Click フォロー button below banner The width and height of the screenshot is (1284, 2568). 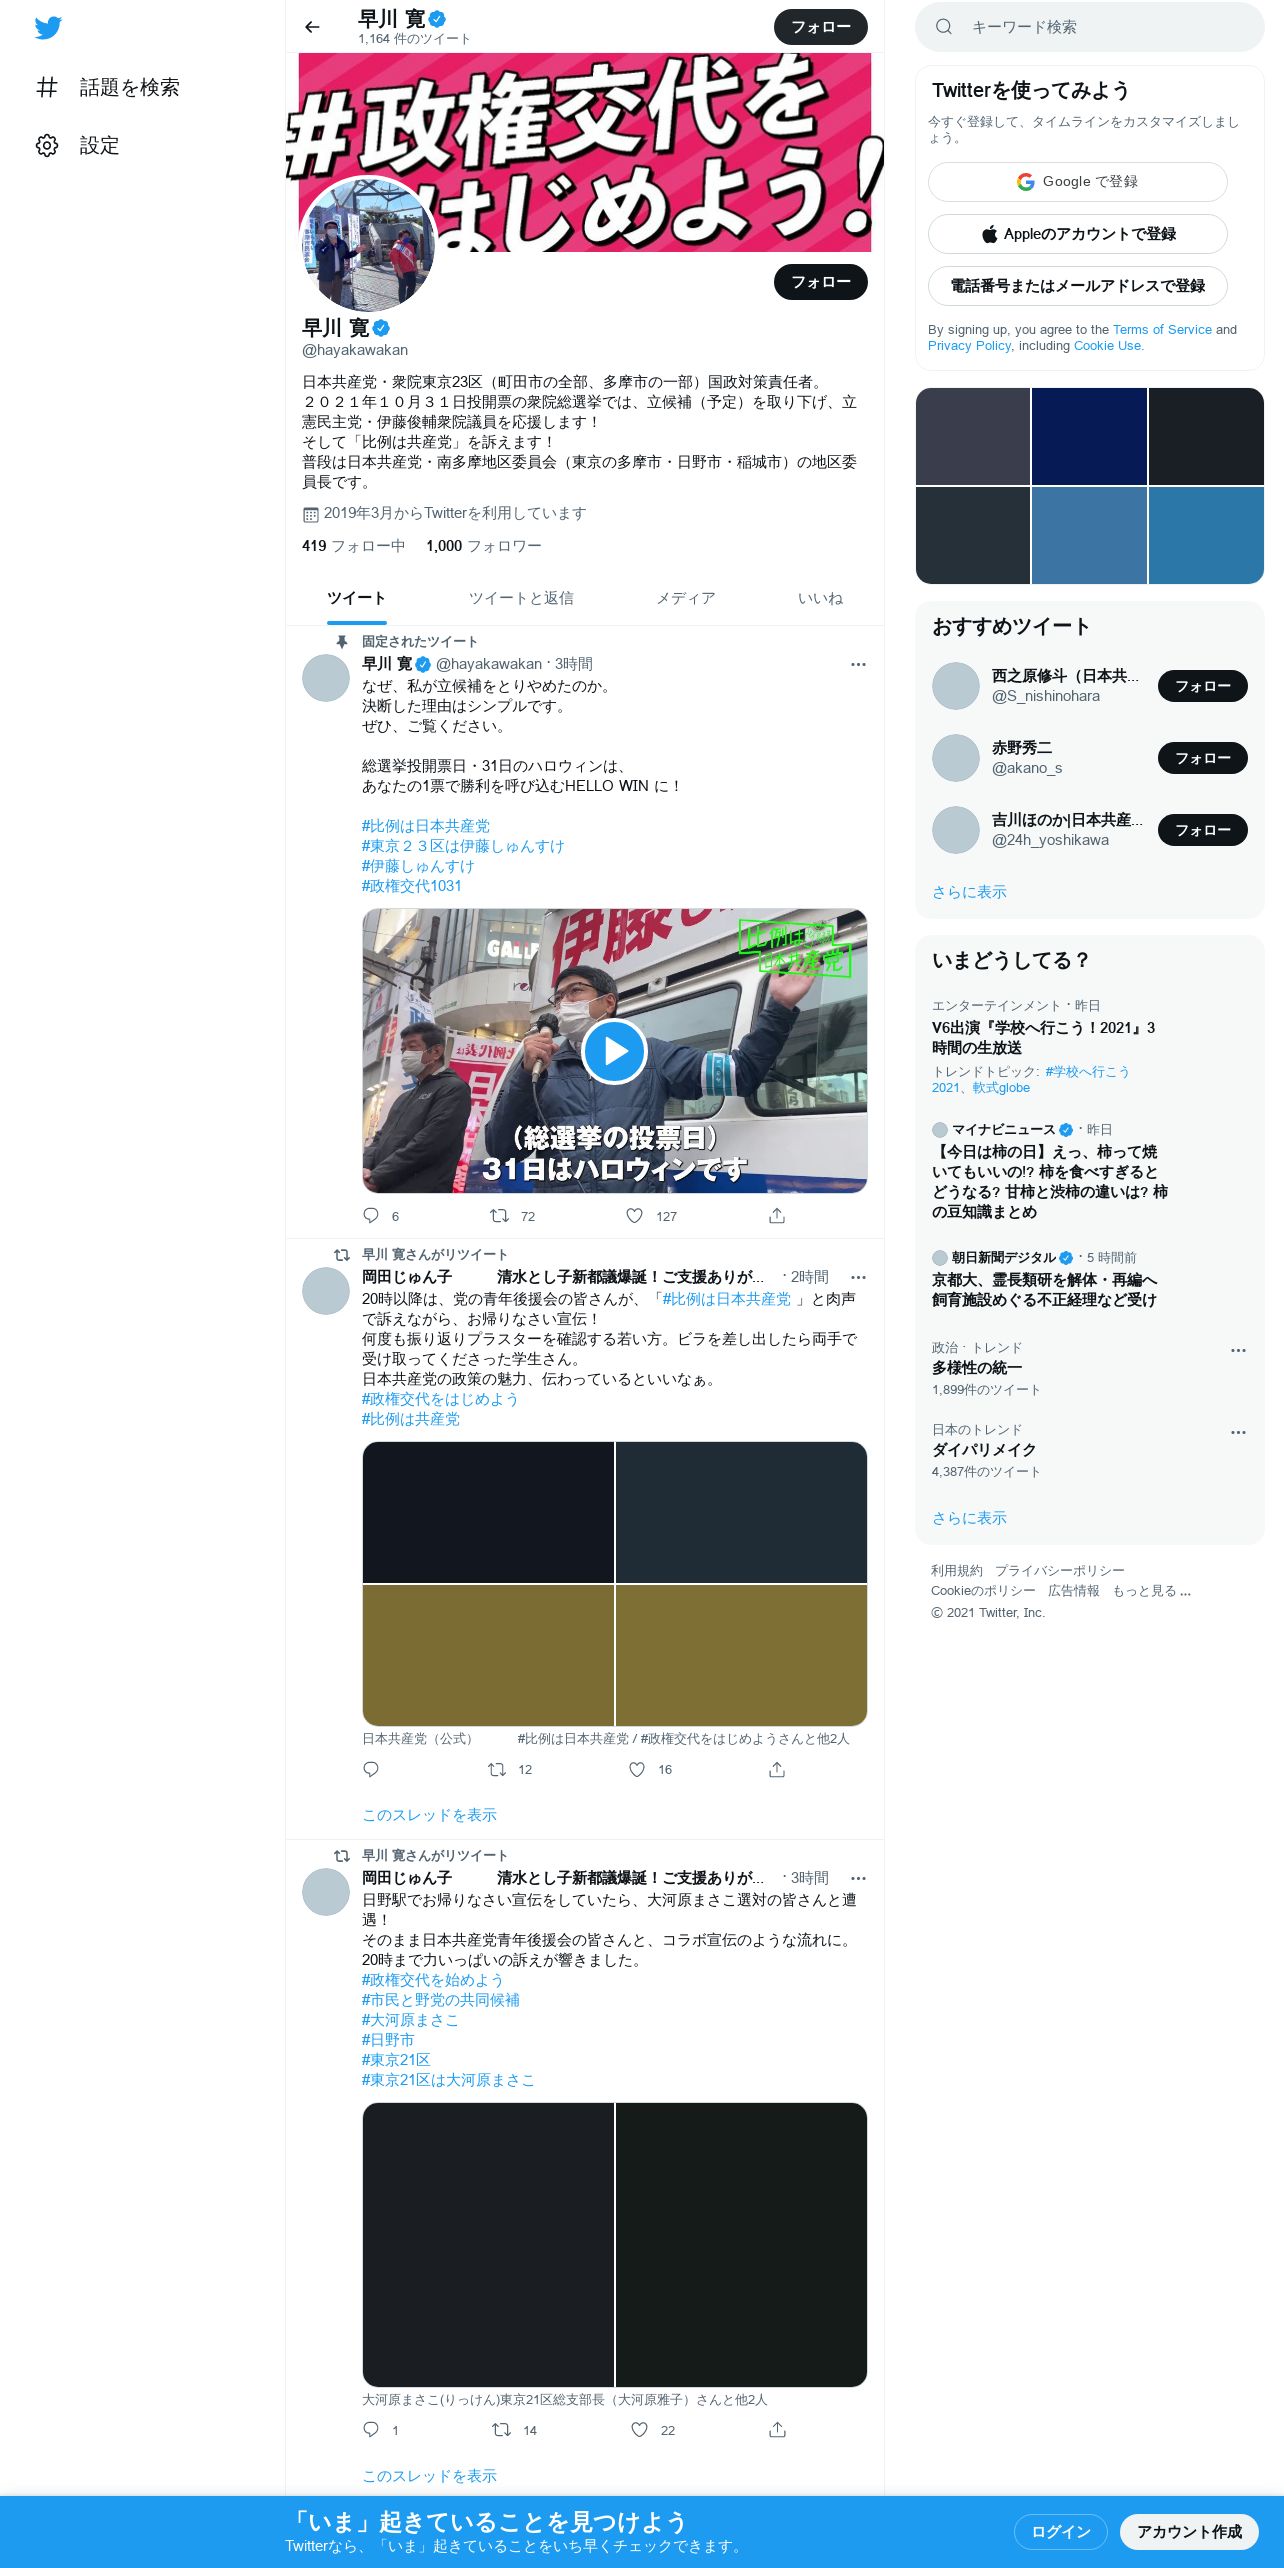tap(821, 282)
